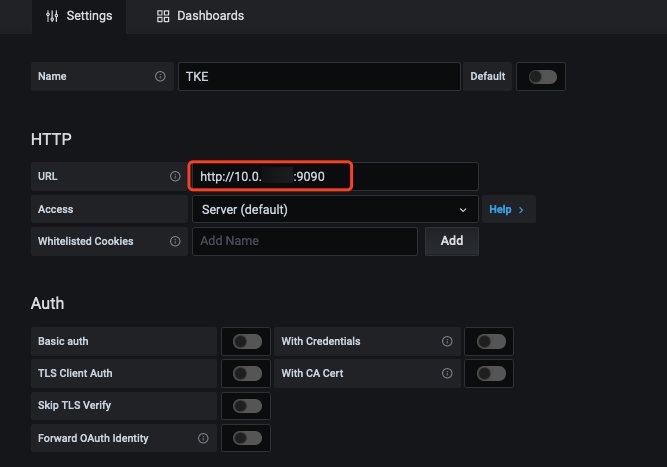Focus the Name field containing TKE
Screen dimensions: 667x467
(x=318, y=76)
